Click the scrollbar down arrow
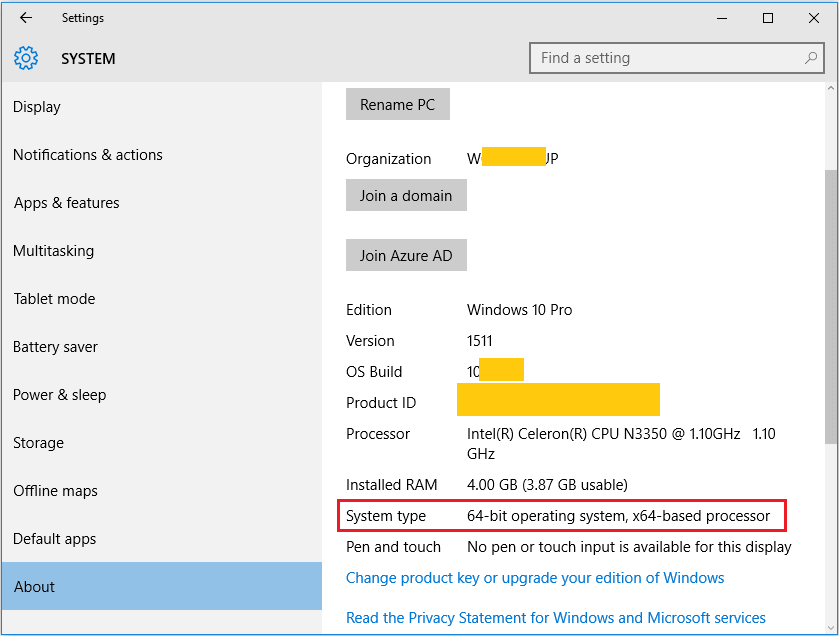Screen dimensions: 839x636 click(x=830, y=628)
